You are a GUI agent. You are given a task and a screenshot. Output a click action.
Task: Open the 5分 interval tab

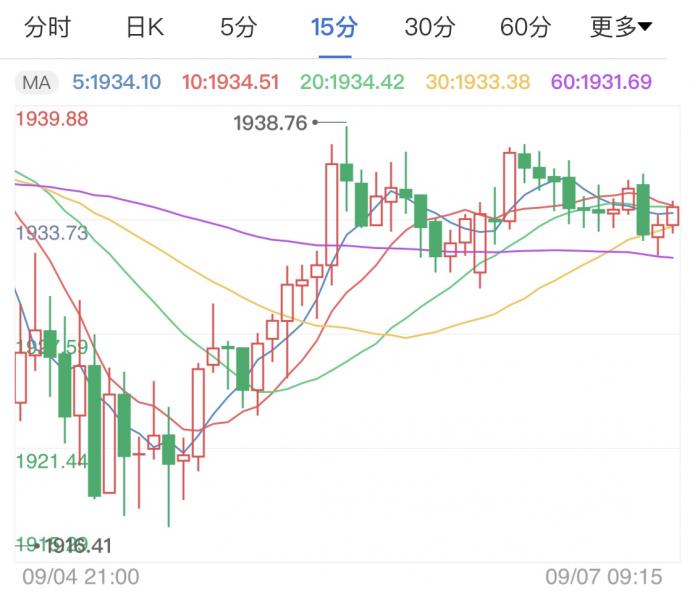[238, 28]
